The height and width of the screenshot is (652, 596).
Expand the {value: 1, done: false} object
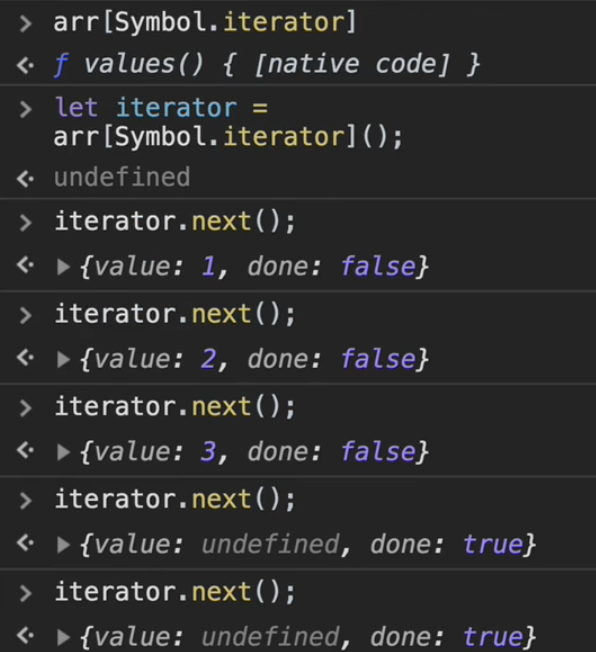tap(63, 267)
